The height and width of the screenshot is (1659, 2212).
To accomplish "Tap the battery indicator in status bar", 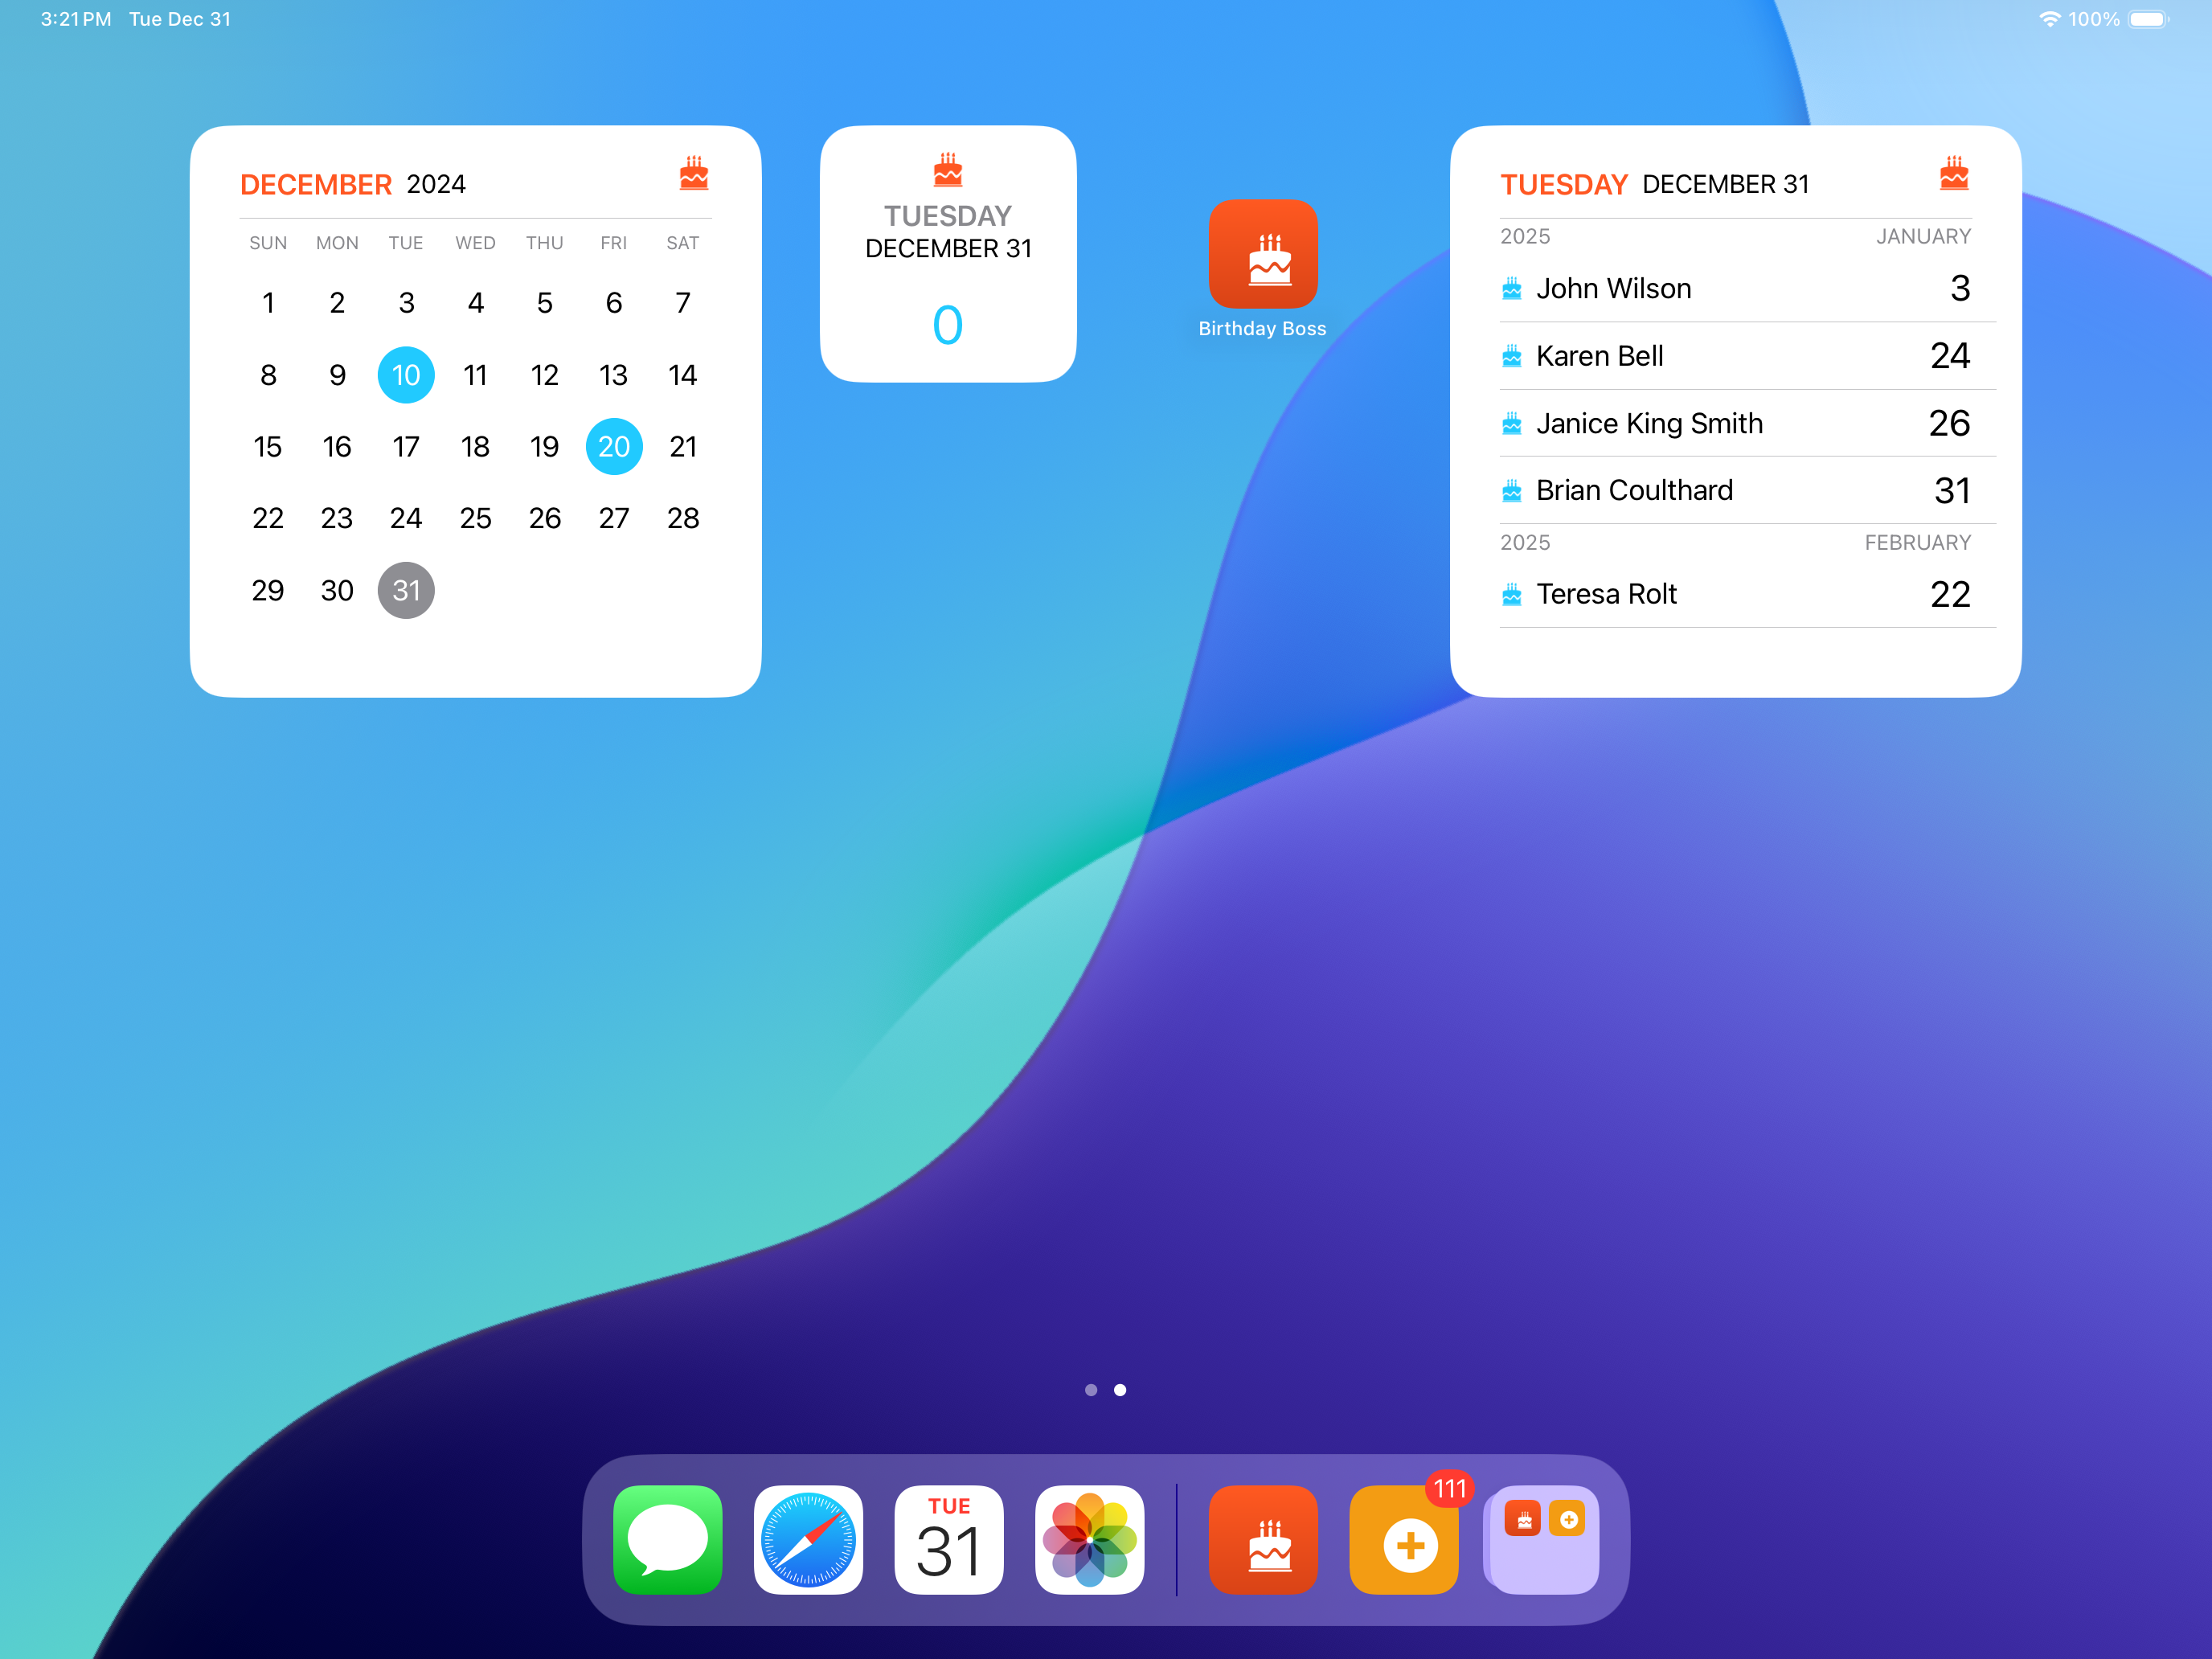I will [2148, 19].
